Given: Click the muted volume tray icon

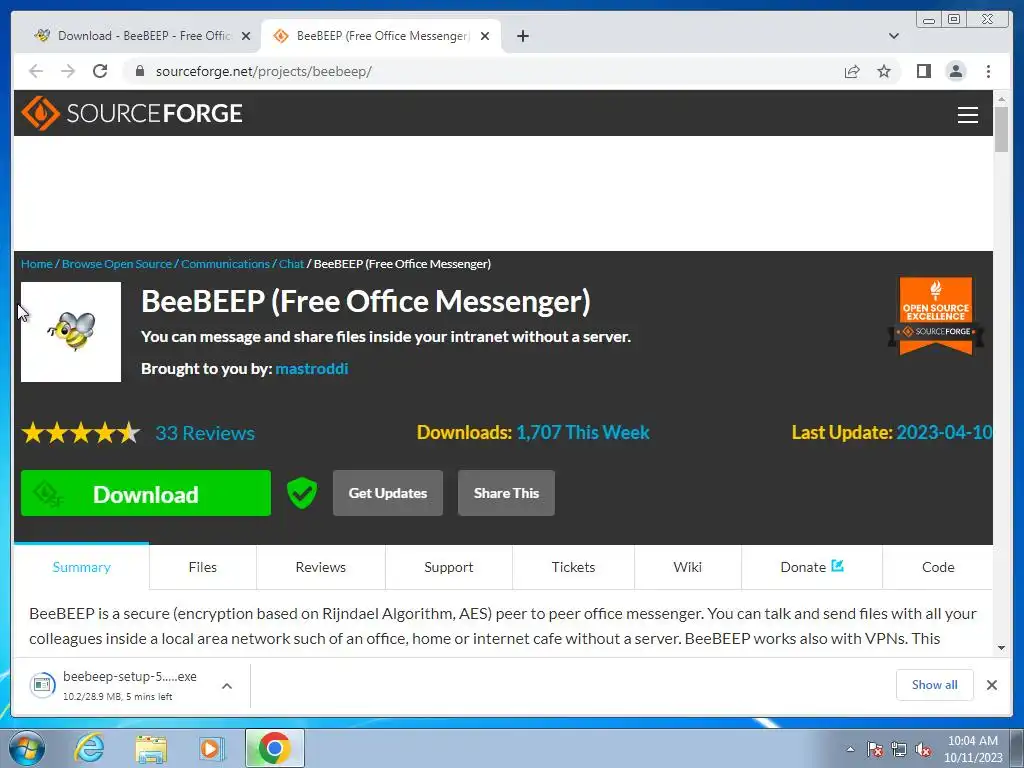Looking at the screenshot, I should click(923, 749).
